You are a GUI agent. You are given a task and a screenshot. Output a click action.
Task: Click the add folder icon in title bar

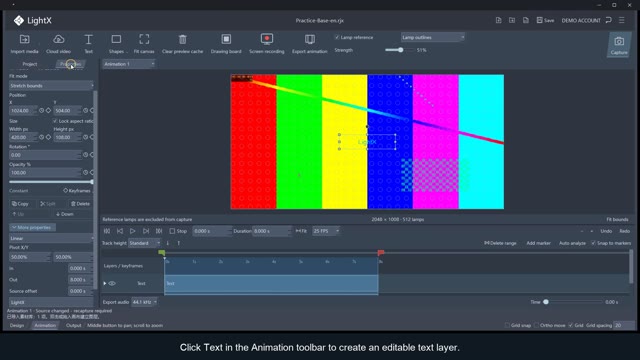coord(512,20)
